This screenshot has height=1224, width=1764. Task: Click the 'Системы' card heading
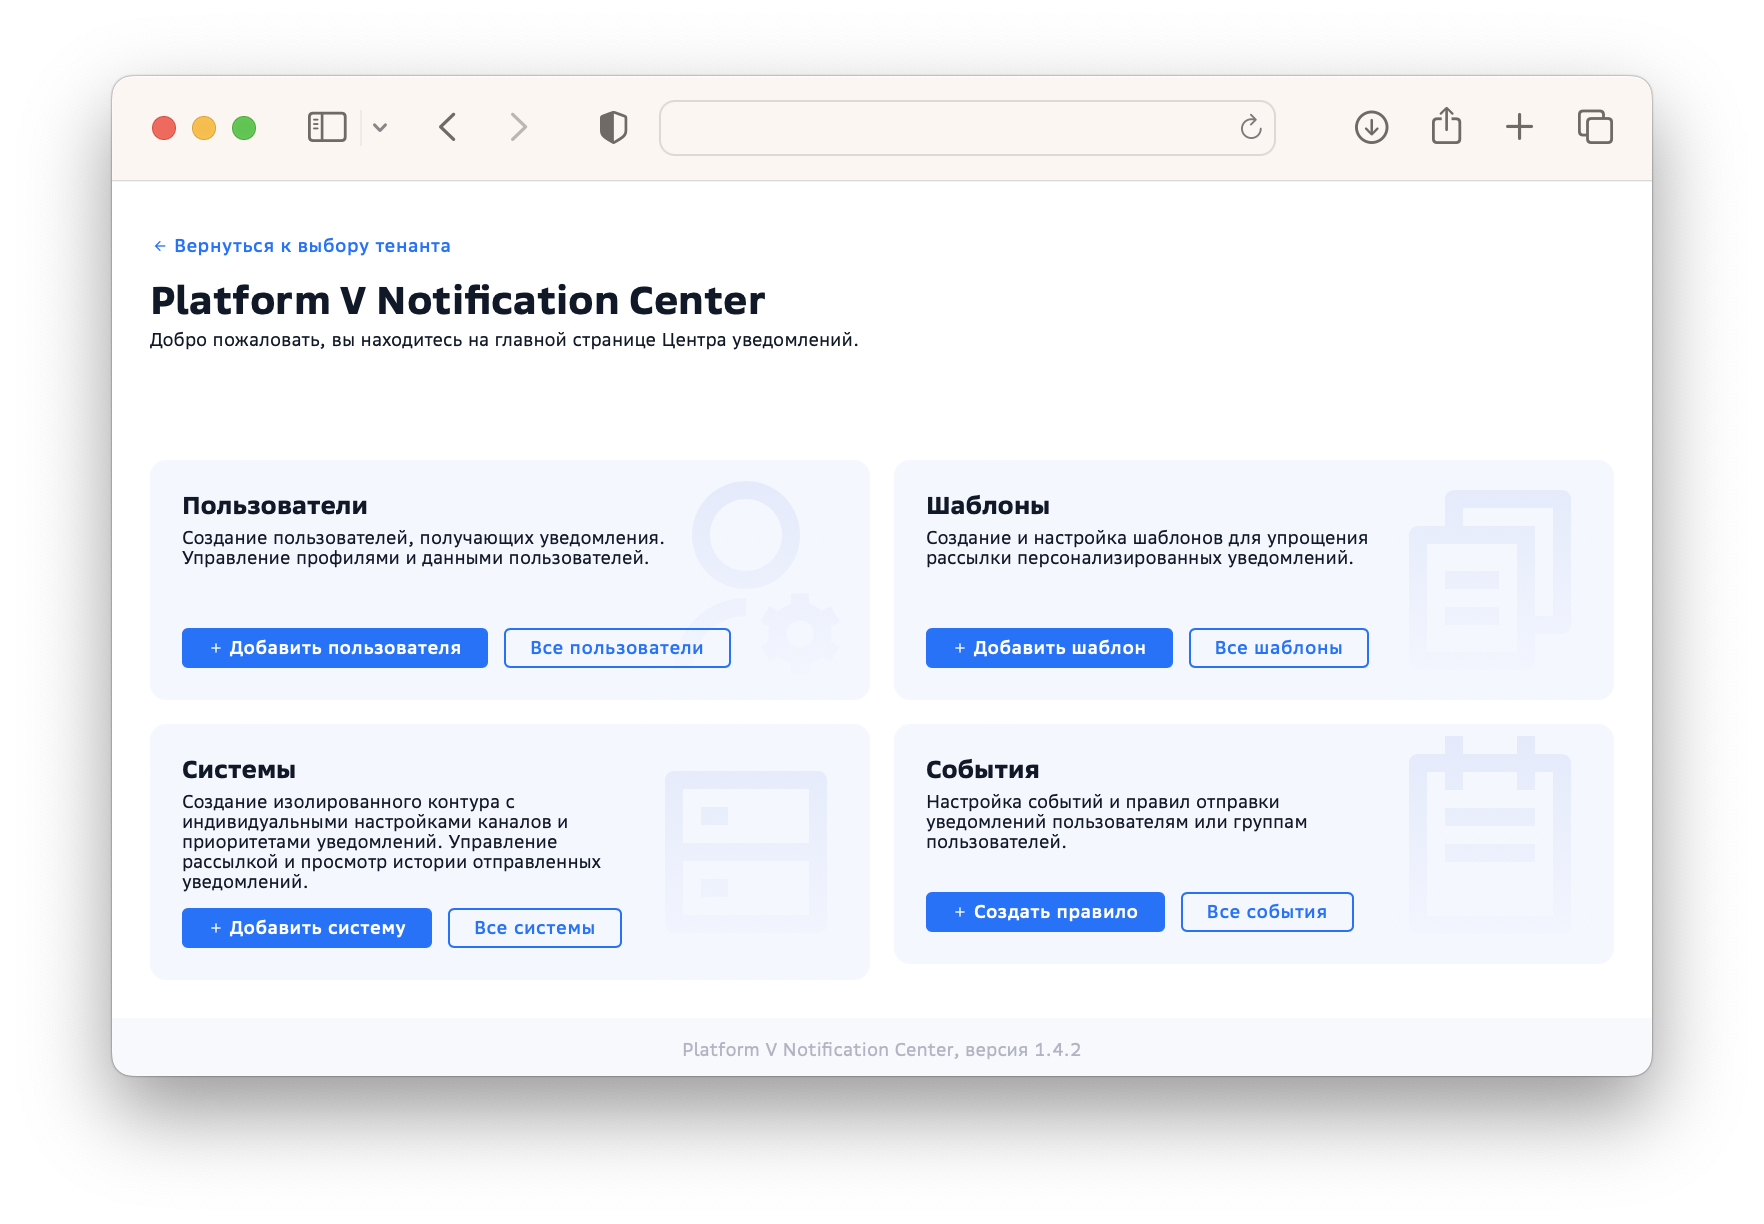point(239,770)
